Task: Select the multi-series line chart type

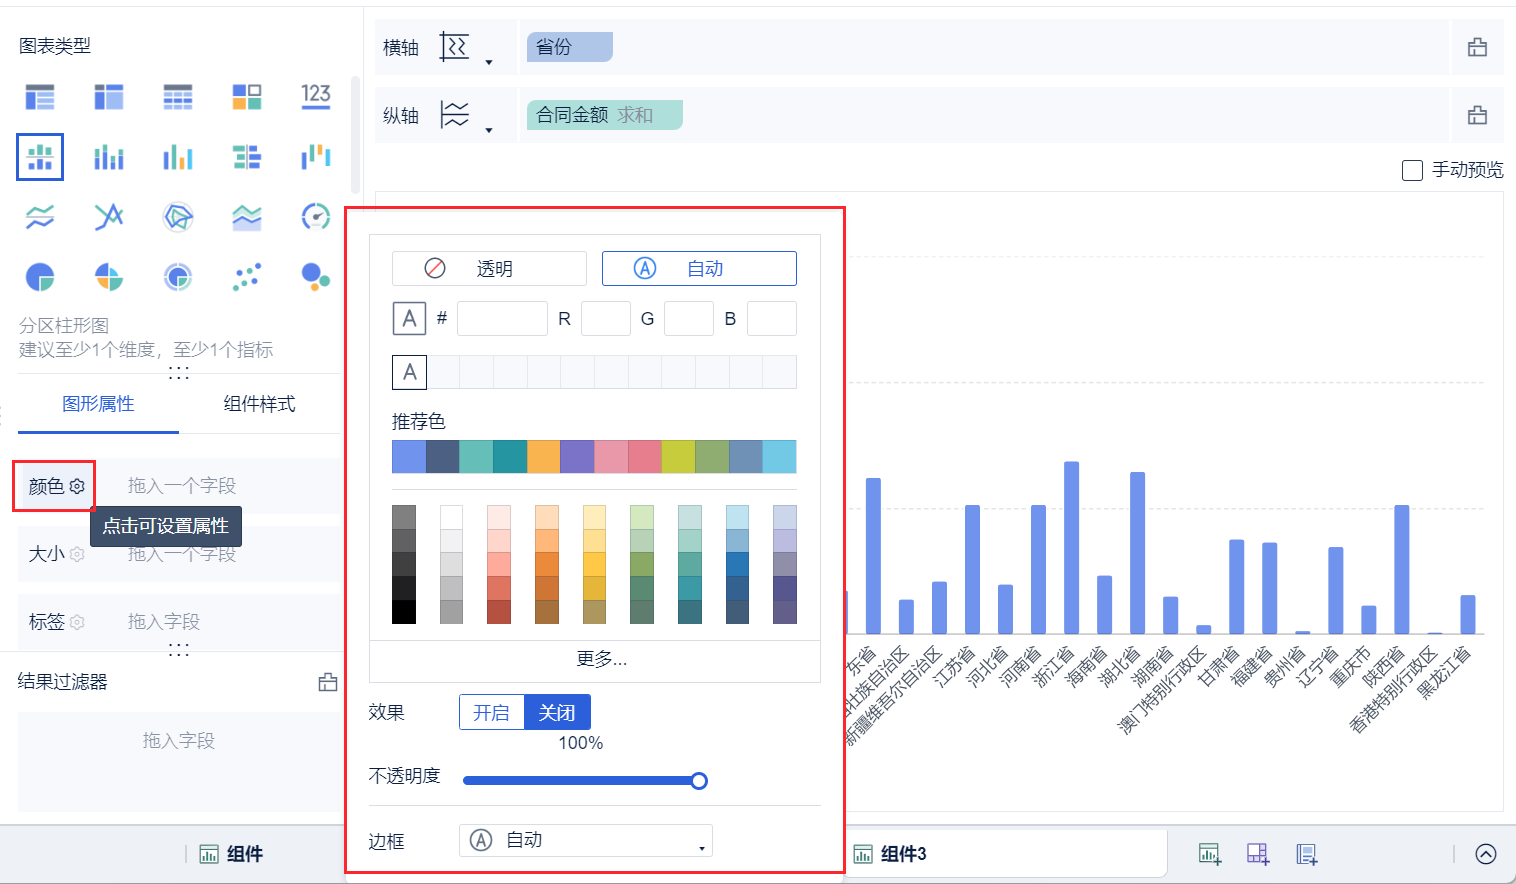Action: click(x=109, y=217)
